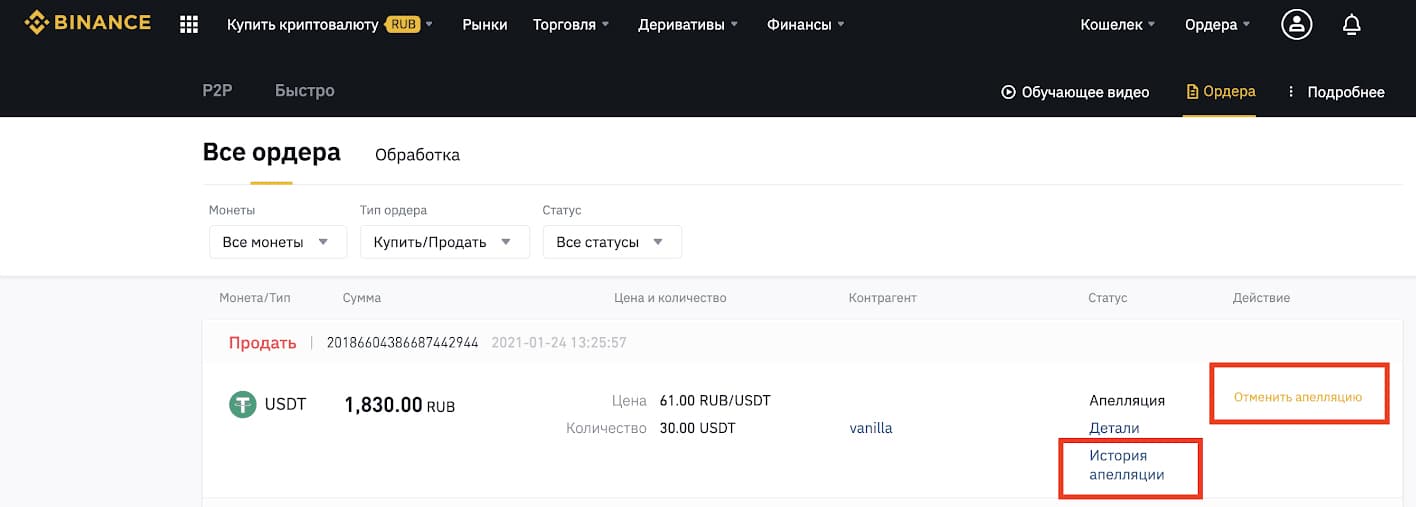The image size is (1416, 507).
Task: Open the Все статусы status filter
Action: pos(612,242)
